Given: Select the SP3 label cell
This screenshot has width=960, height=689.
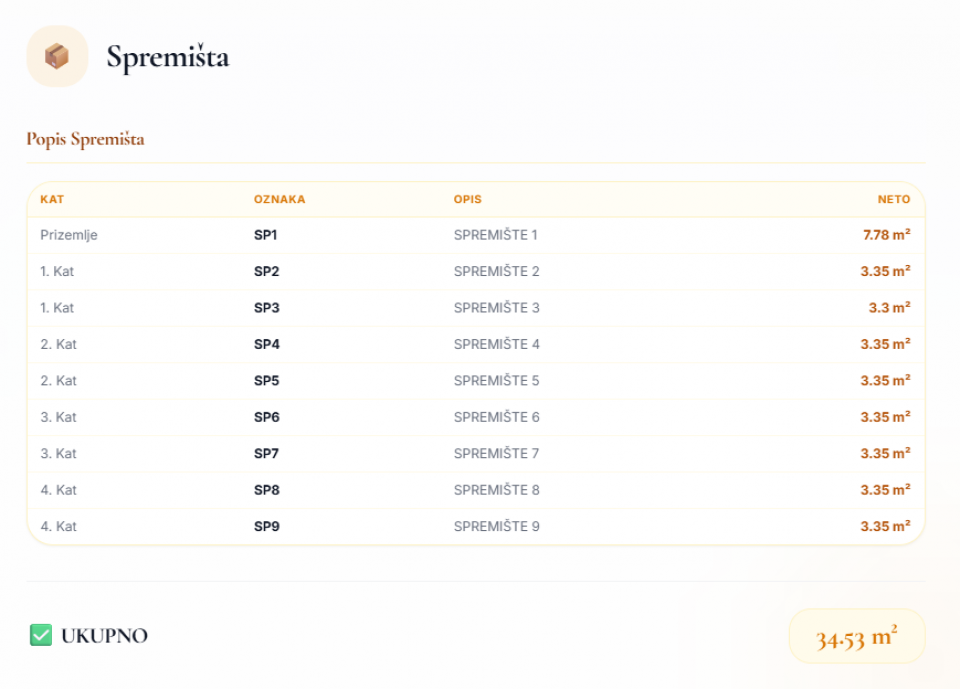Looking at the screenshot, I should tap(266, 308).
